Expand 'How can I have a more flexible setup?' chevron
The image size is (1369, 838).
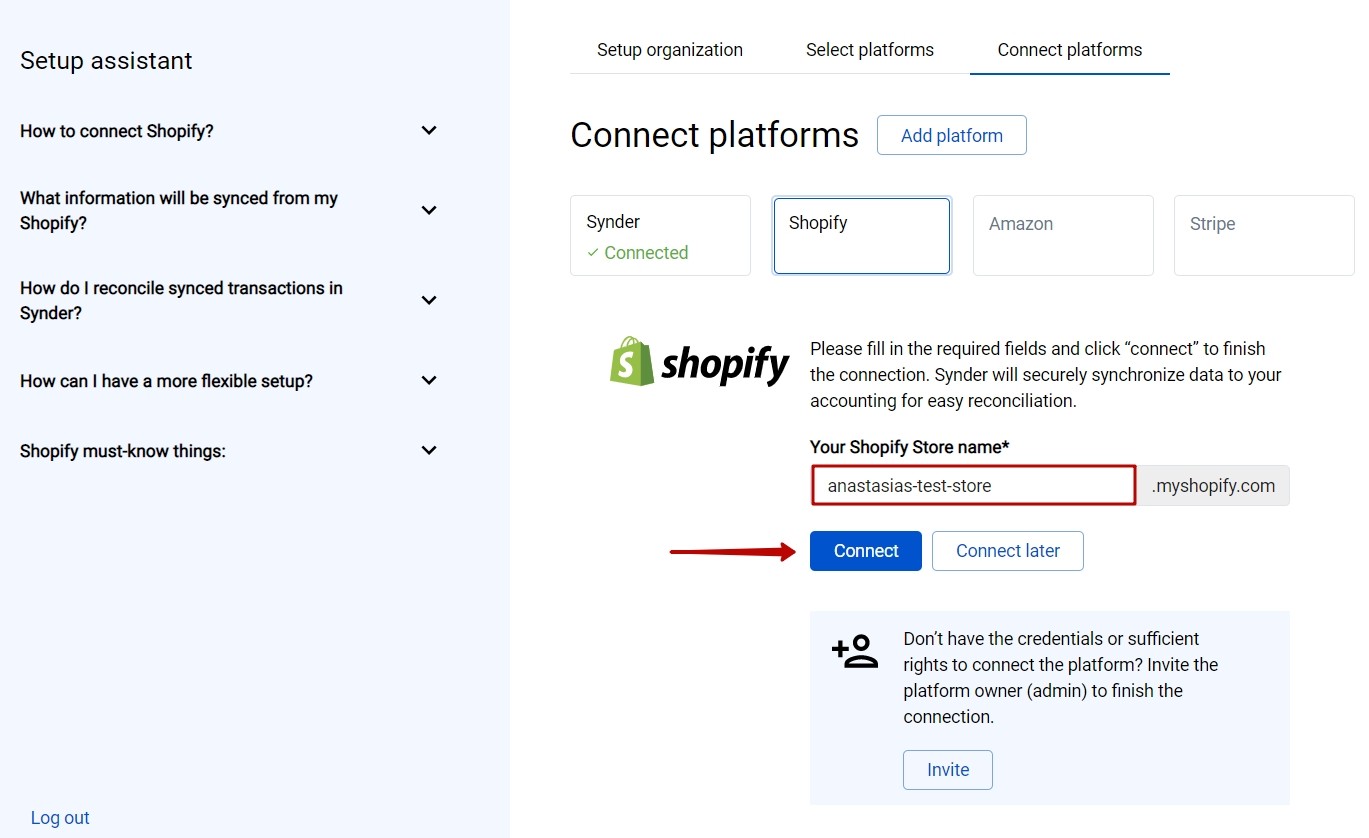pos(429,381)
